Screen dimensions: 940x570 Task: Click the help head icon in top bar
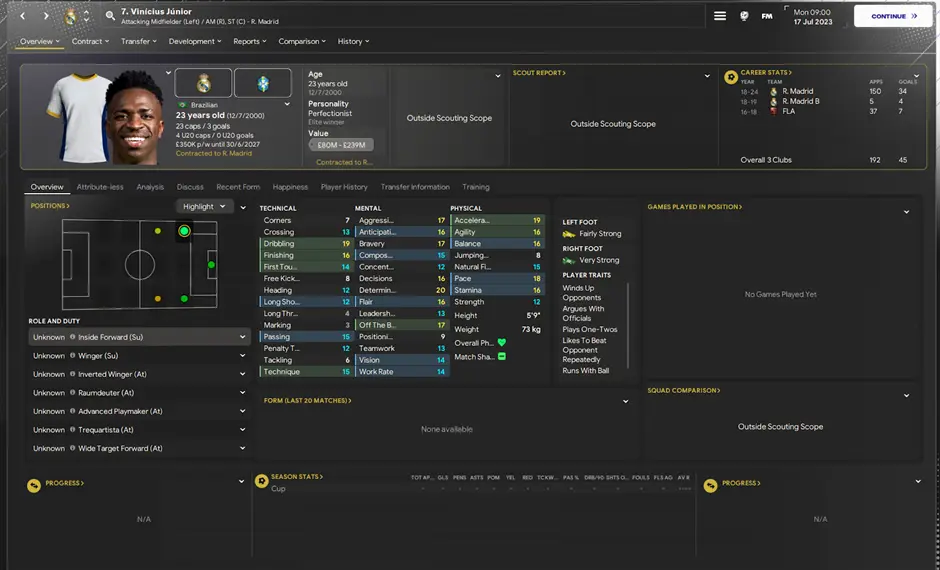coord(744,16)
